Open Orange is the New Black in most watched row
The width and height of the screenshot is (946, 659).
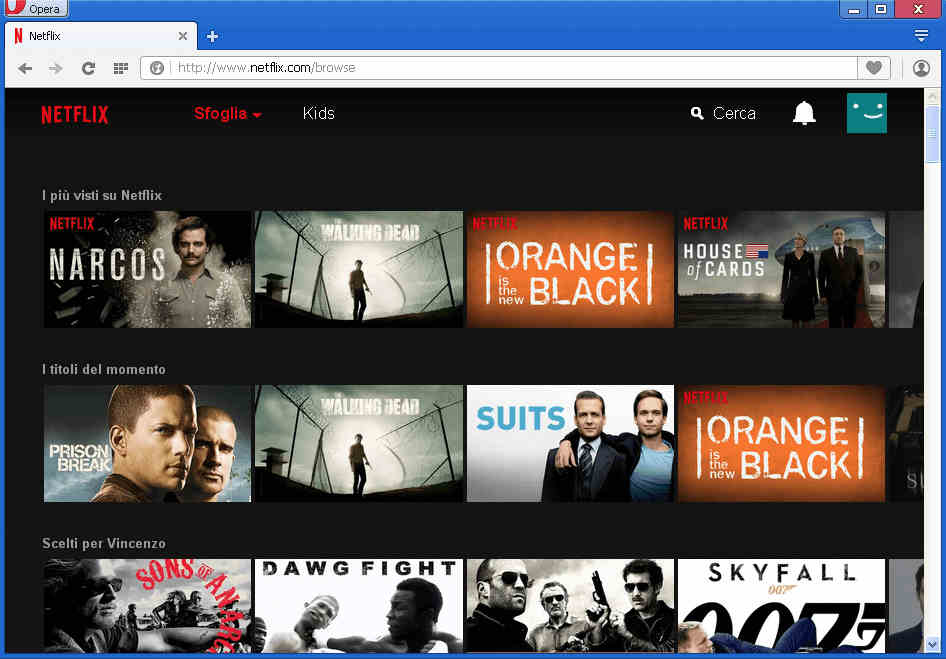570,269
